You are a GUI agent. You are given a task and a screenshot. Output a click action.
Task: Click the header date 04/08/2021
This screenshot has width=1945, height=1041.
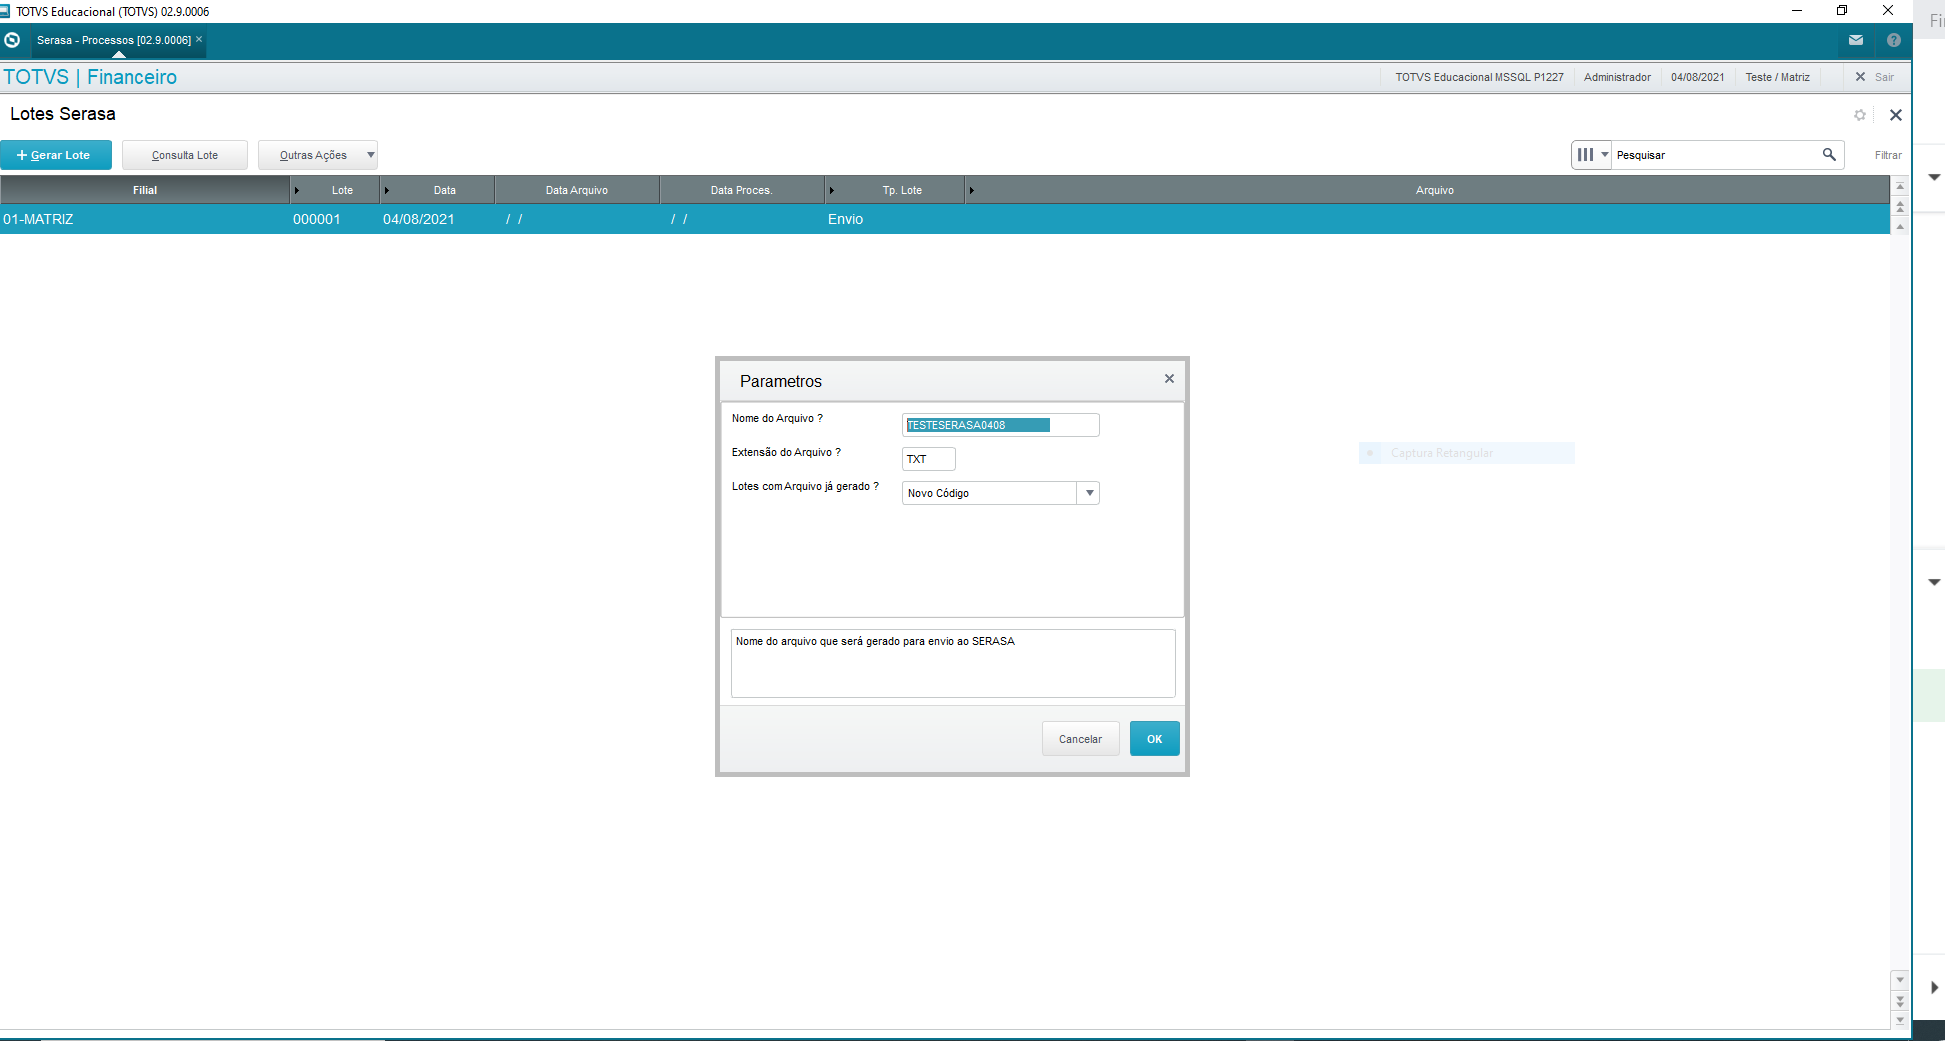coord(1698,77)
